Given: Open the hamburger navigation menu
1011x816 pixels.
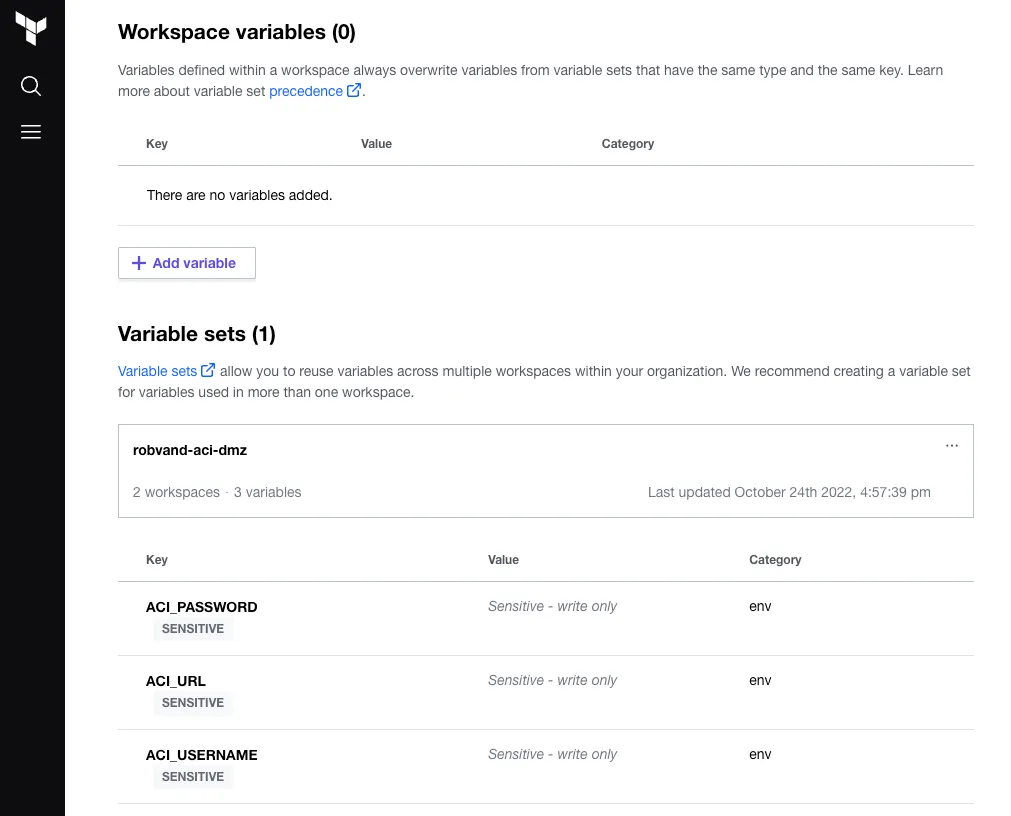Looking at the screenshot, I should coord(31,132).
